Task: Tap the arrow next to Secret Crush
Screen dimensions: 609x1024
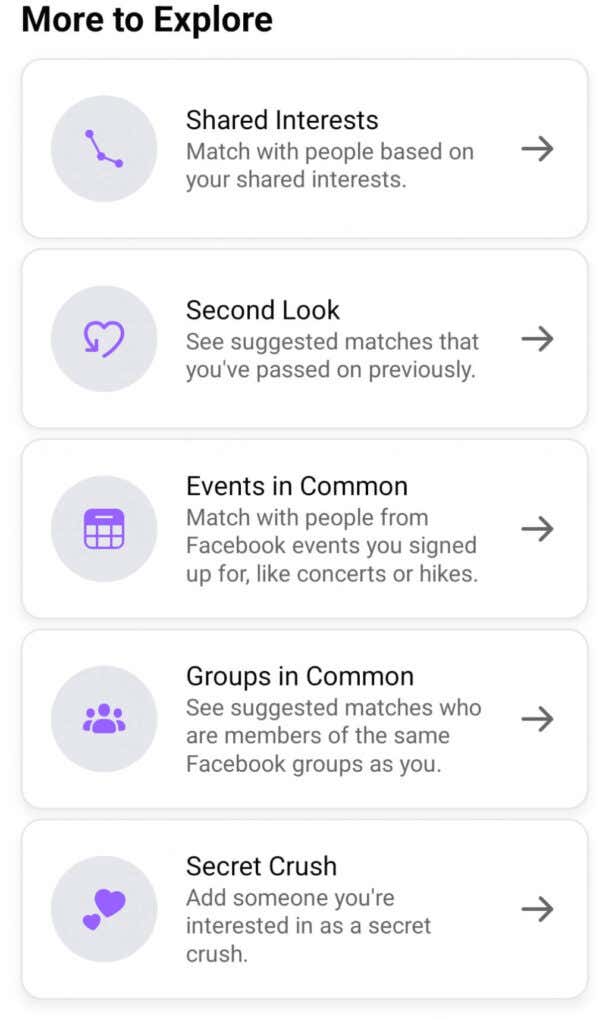Action: tap(538, 909)
